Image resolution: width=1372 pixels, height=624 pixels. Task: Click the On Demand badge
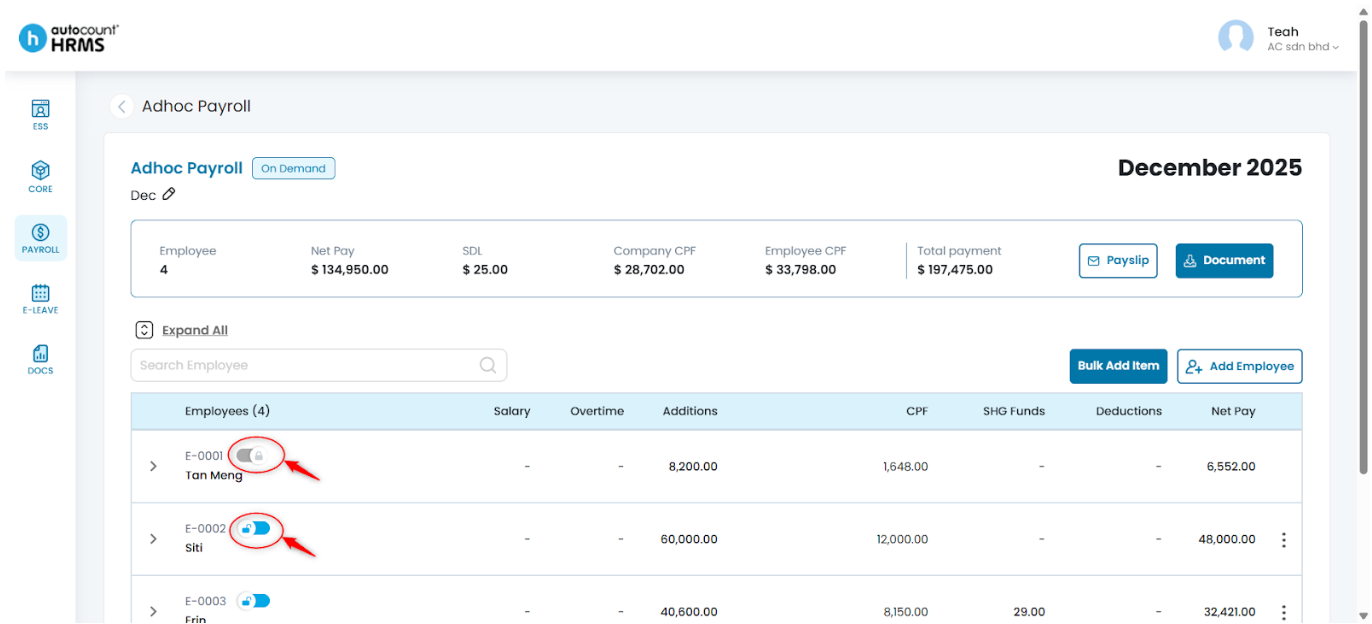[293, 168]
